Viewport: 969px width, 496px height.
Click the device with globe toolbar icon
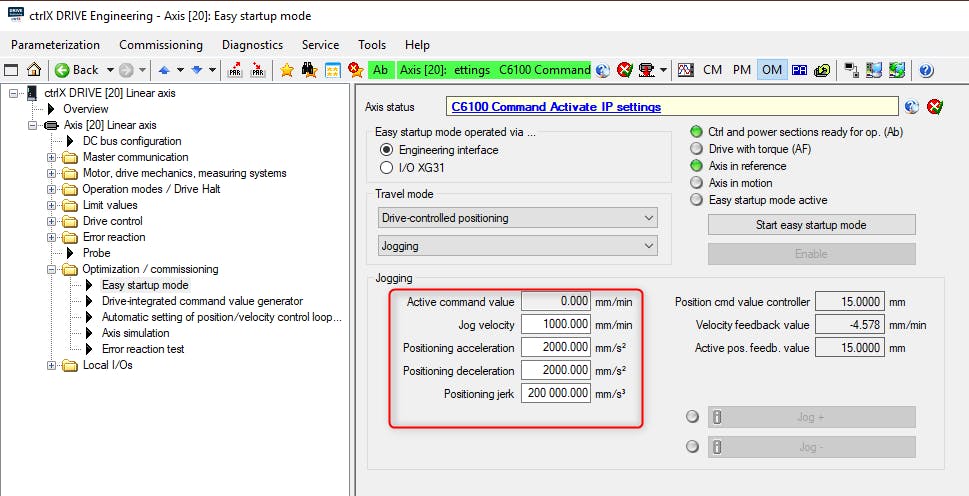[897, 70]
